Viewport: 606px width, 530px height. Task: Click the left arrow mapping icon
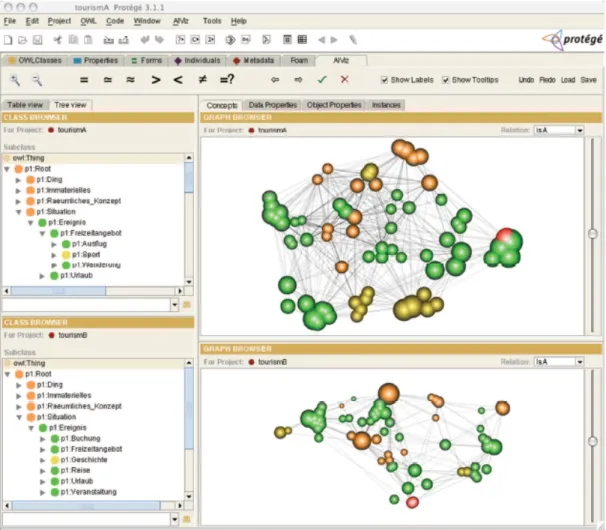coord(275,80)
